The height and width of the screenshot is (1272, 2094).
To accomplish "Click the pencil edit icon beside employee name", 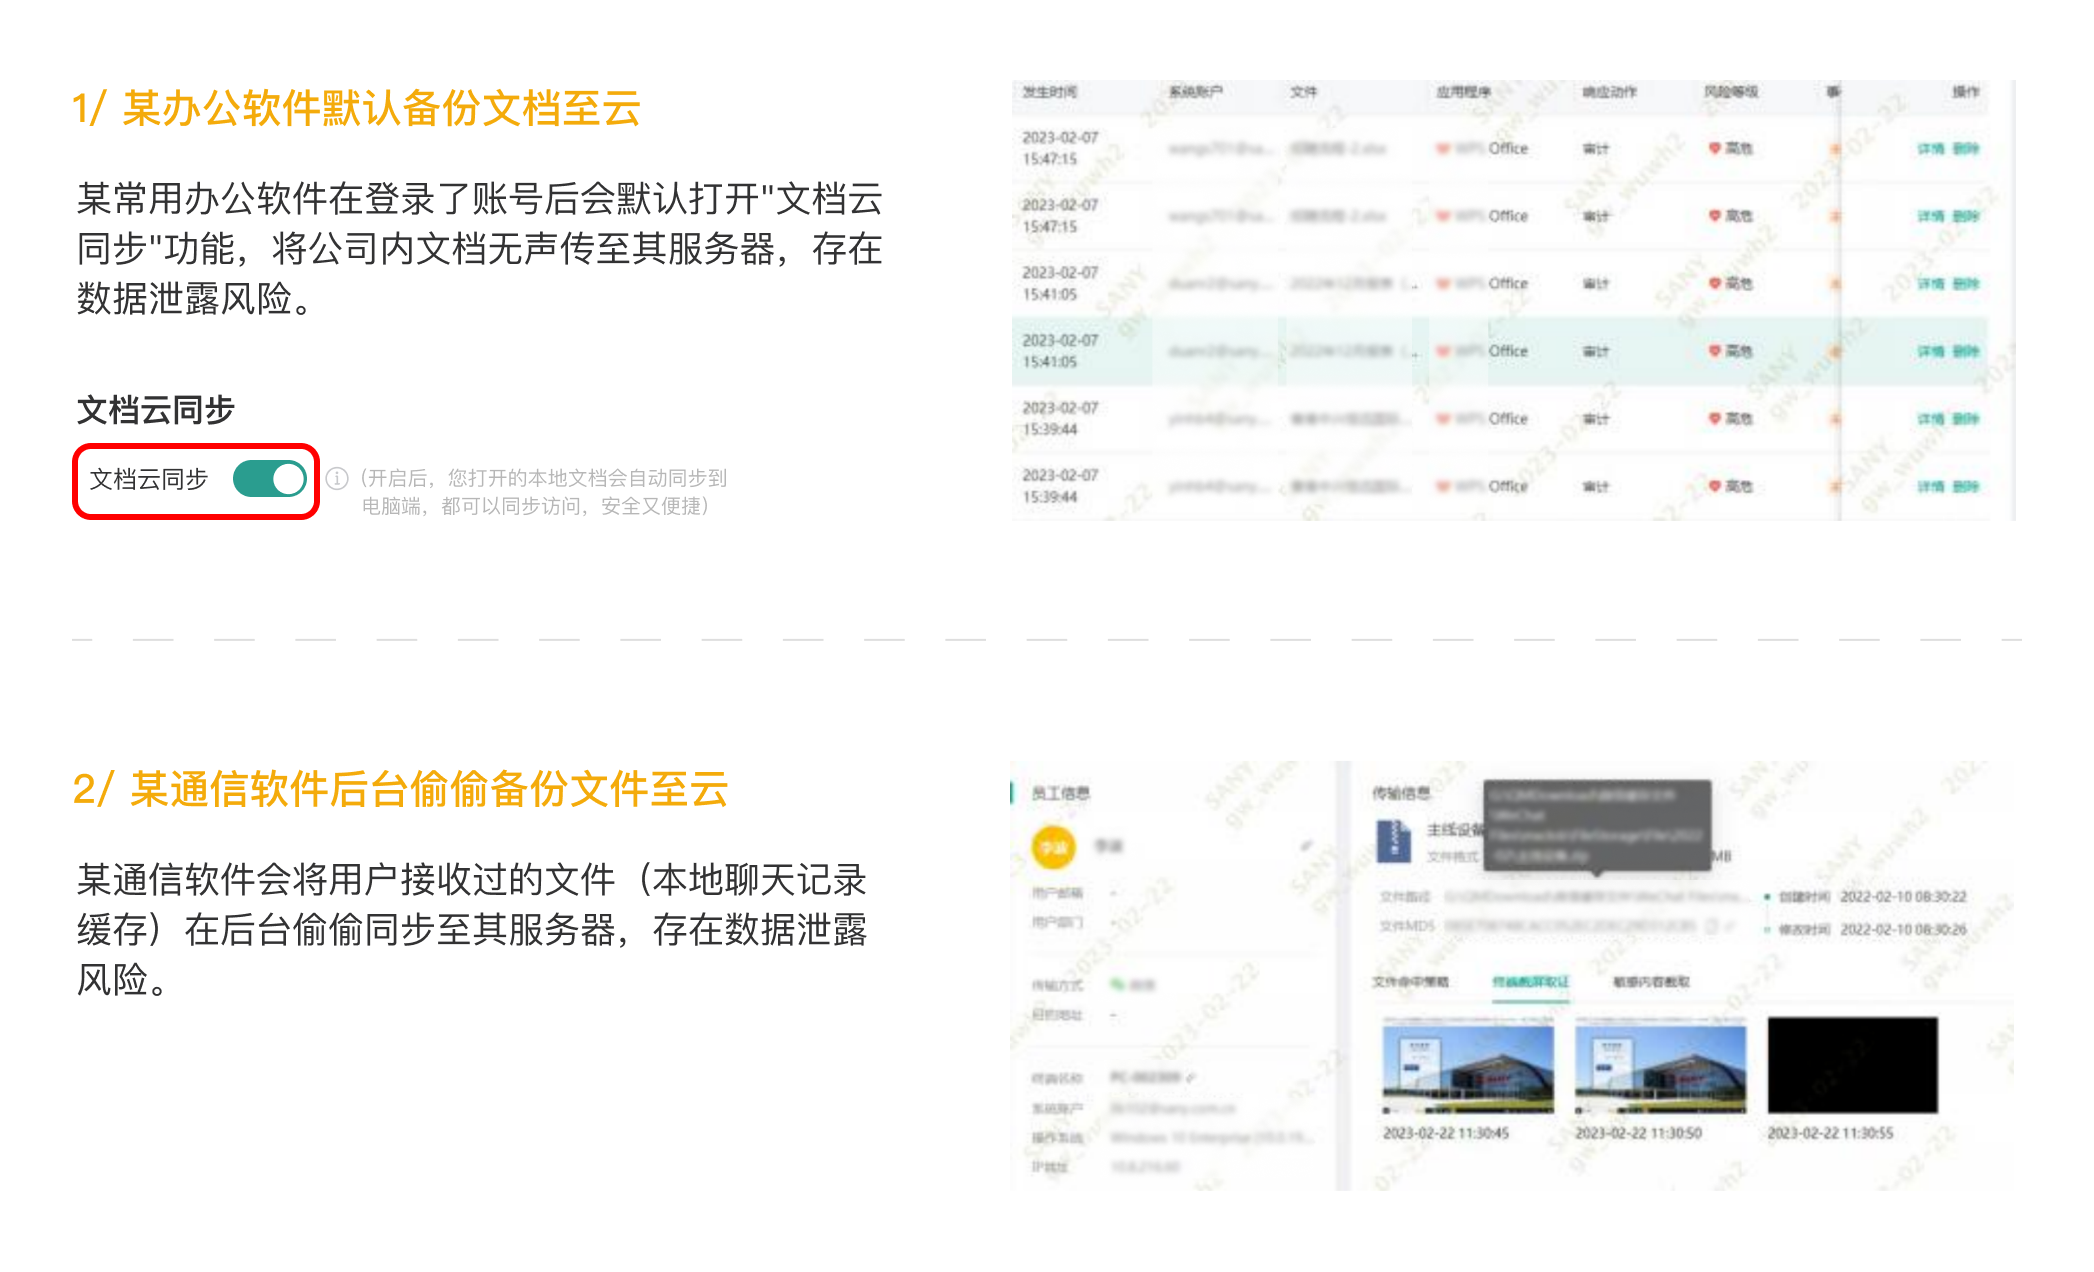I will coord(1306,846).
